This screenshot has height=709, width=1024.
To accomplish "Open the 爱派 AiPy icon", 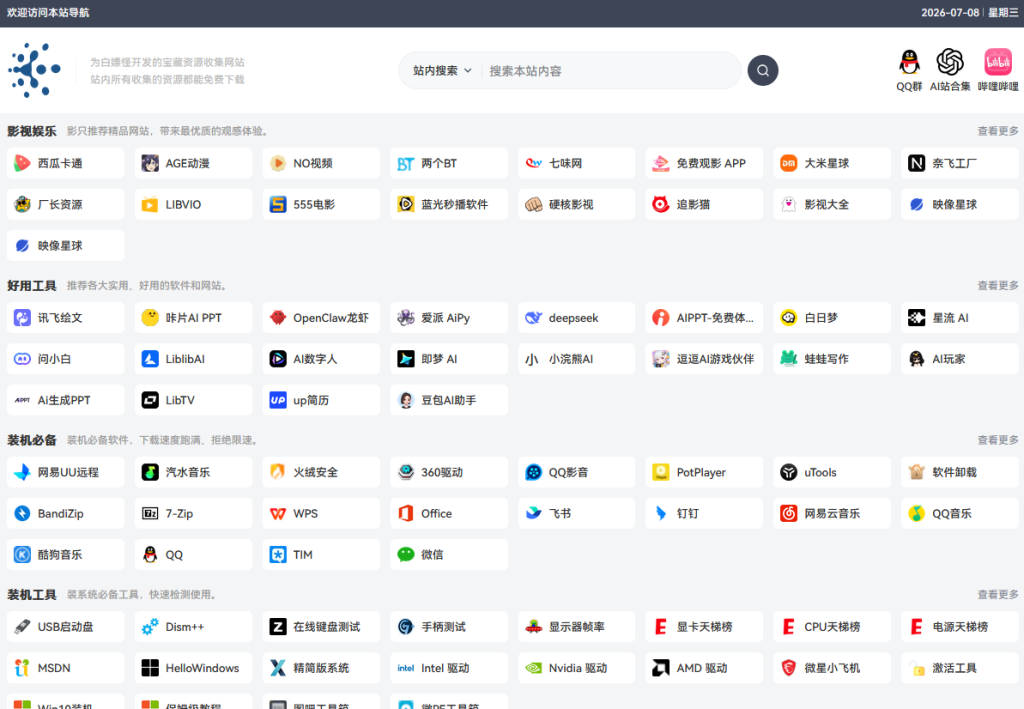I will (x=406, y=318).
